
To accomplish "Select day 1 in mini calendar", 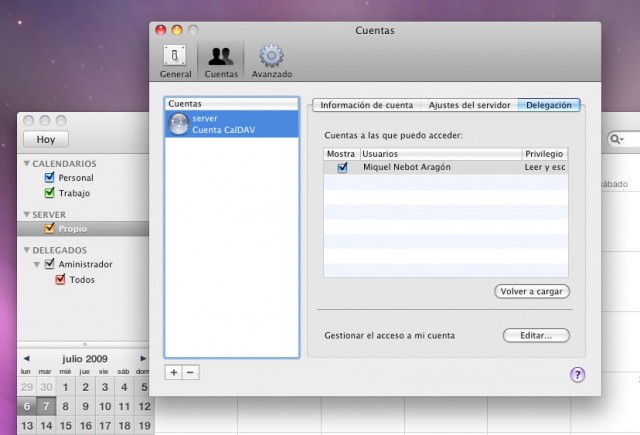I will click(66, 387).
